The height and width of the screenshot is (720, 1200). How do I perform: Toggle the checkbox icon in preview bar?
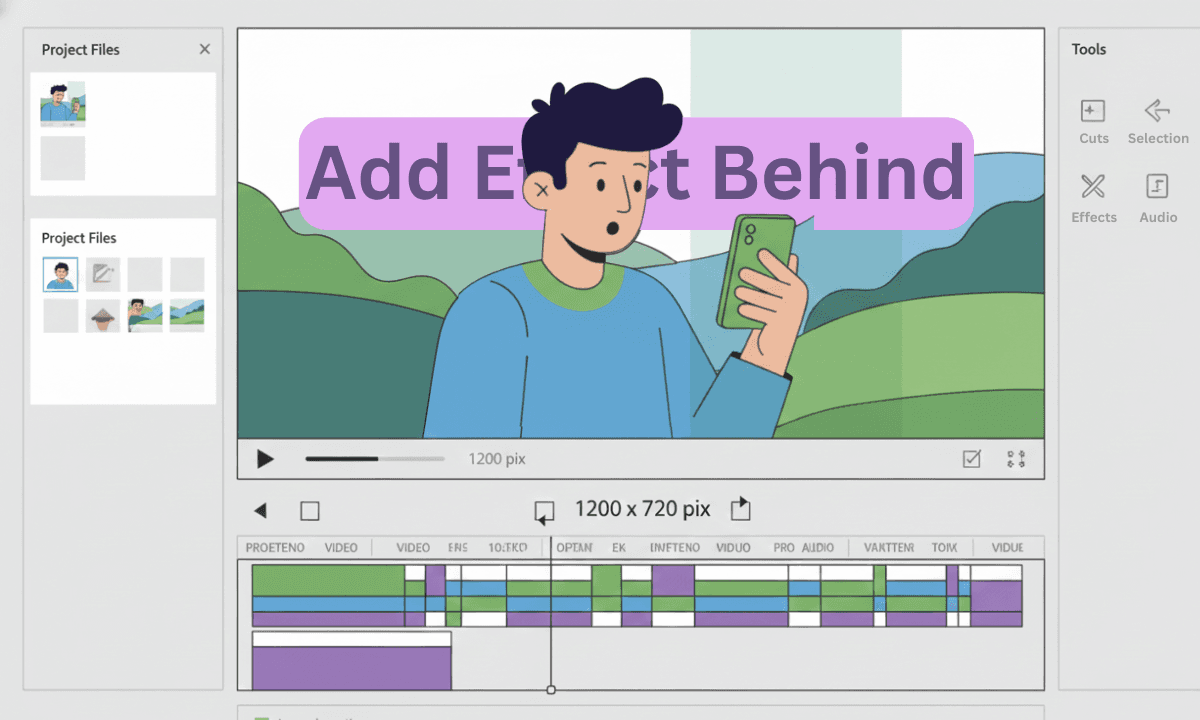(x=971, y=459)
